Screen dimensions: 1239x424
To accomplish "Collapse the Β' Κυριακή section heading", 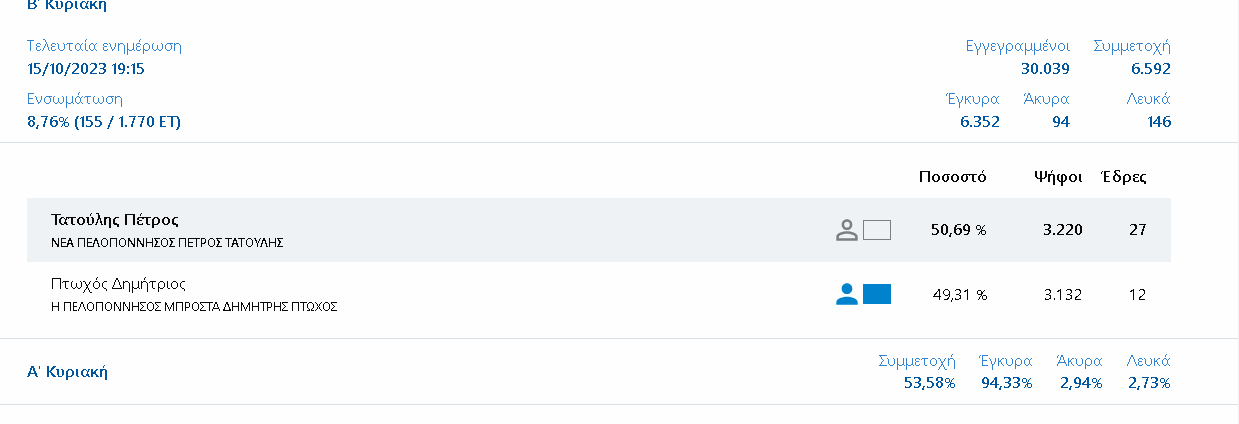I will (67, 5).
